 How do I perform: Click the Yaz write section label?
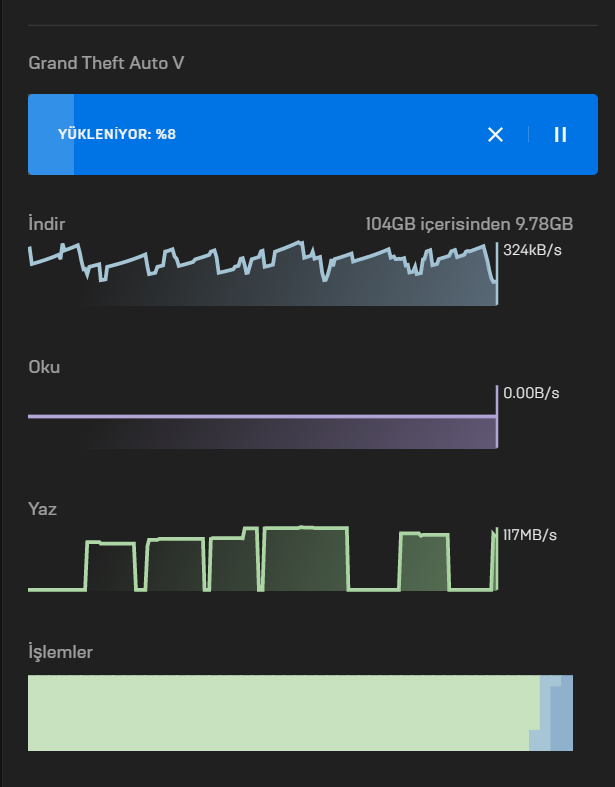tap(42, 509)
